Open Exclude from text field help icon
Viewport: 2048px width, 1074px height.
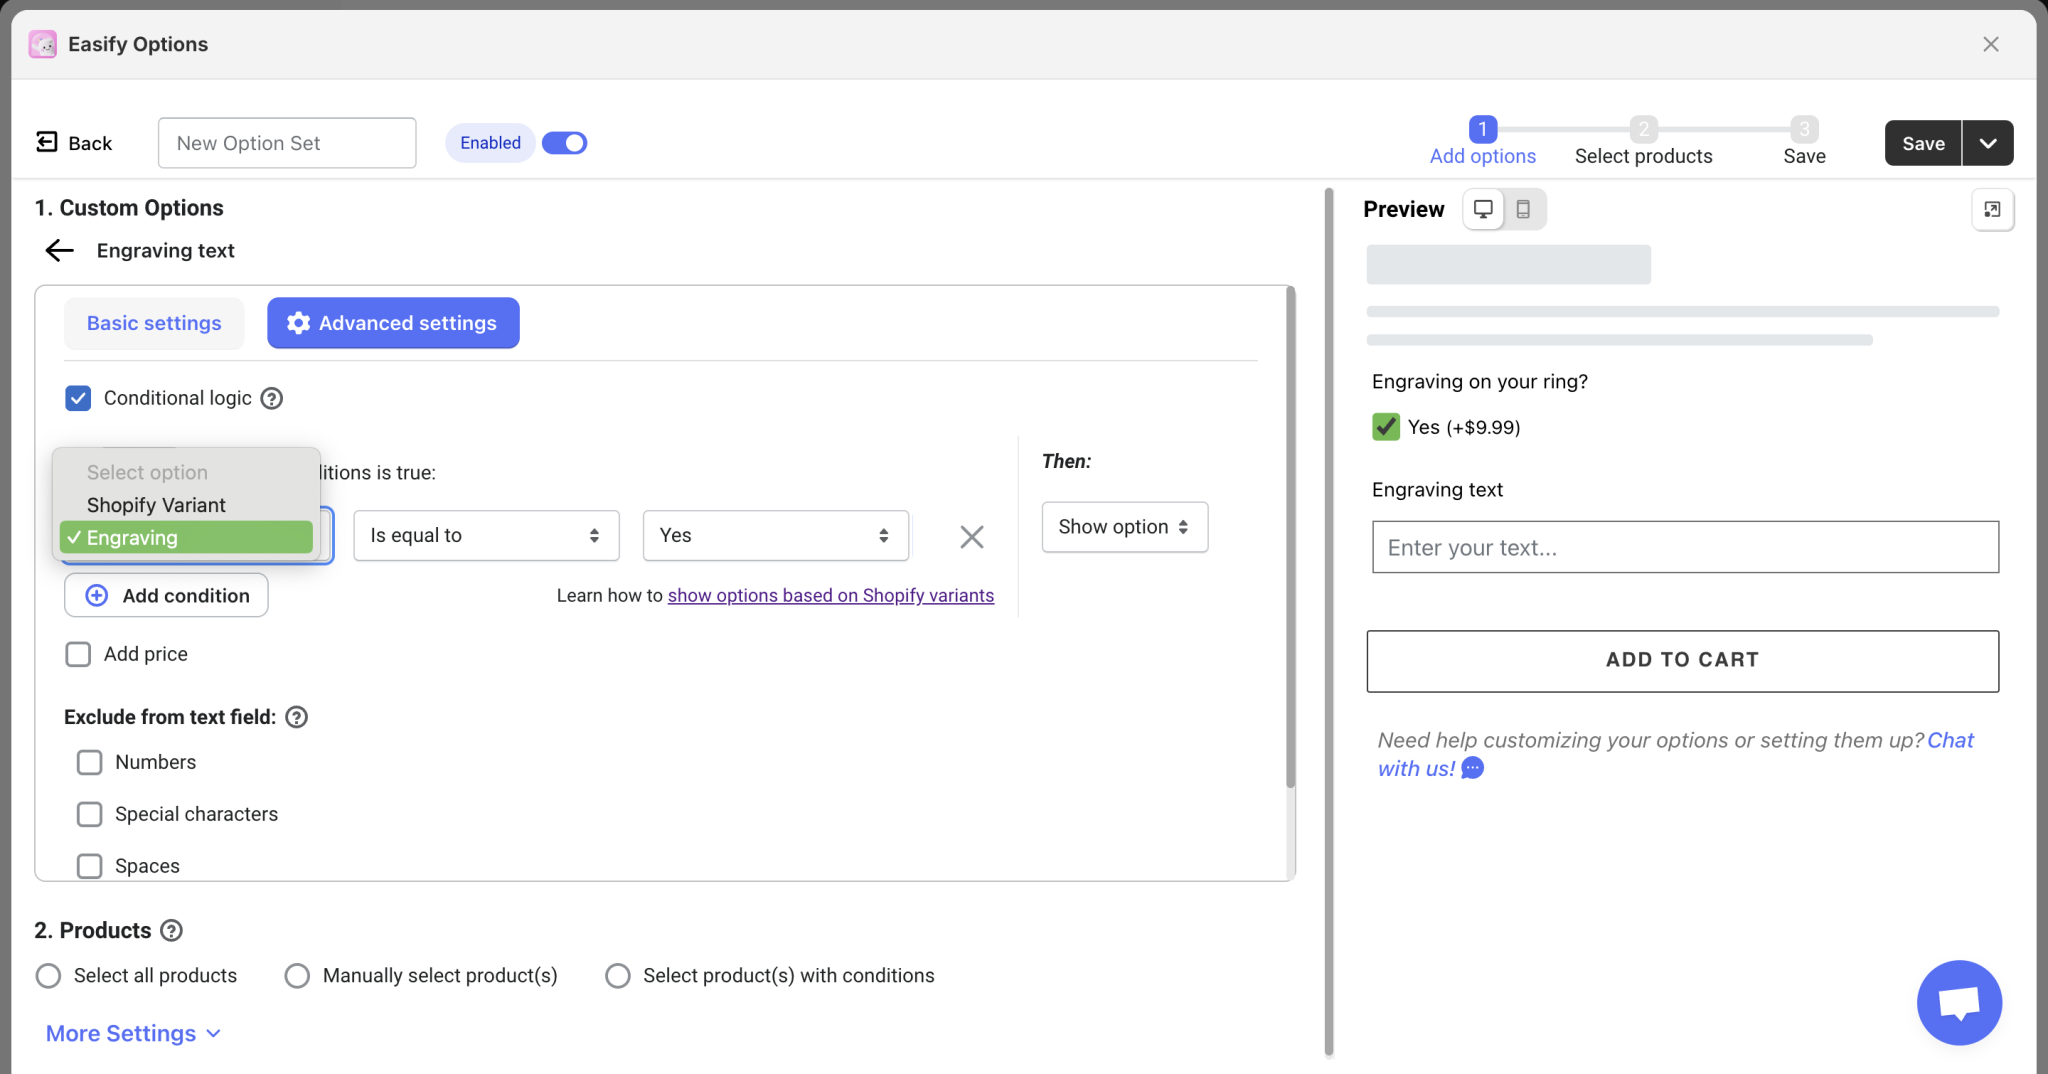[297, 717]
